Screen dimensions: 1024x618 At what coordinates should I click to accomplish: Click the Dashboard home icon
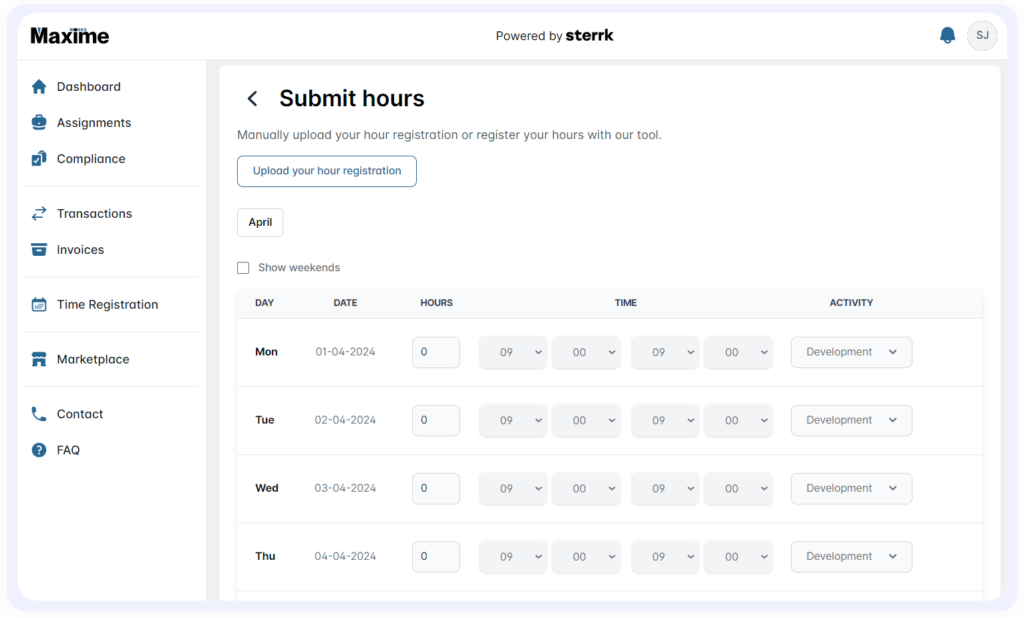tap(39, 87)
